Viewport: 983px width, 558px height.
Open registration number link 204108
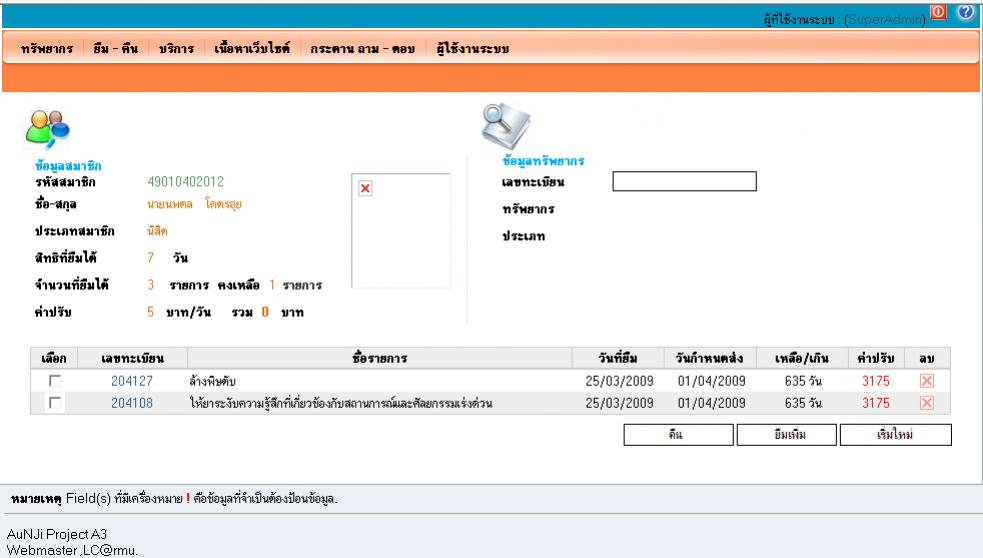[x=132, y=403]
